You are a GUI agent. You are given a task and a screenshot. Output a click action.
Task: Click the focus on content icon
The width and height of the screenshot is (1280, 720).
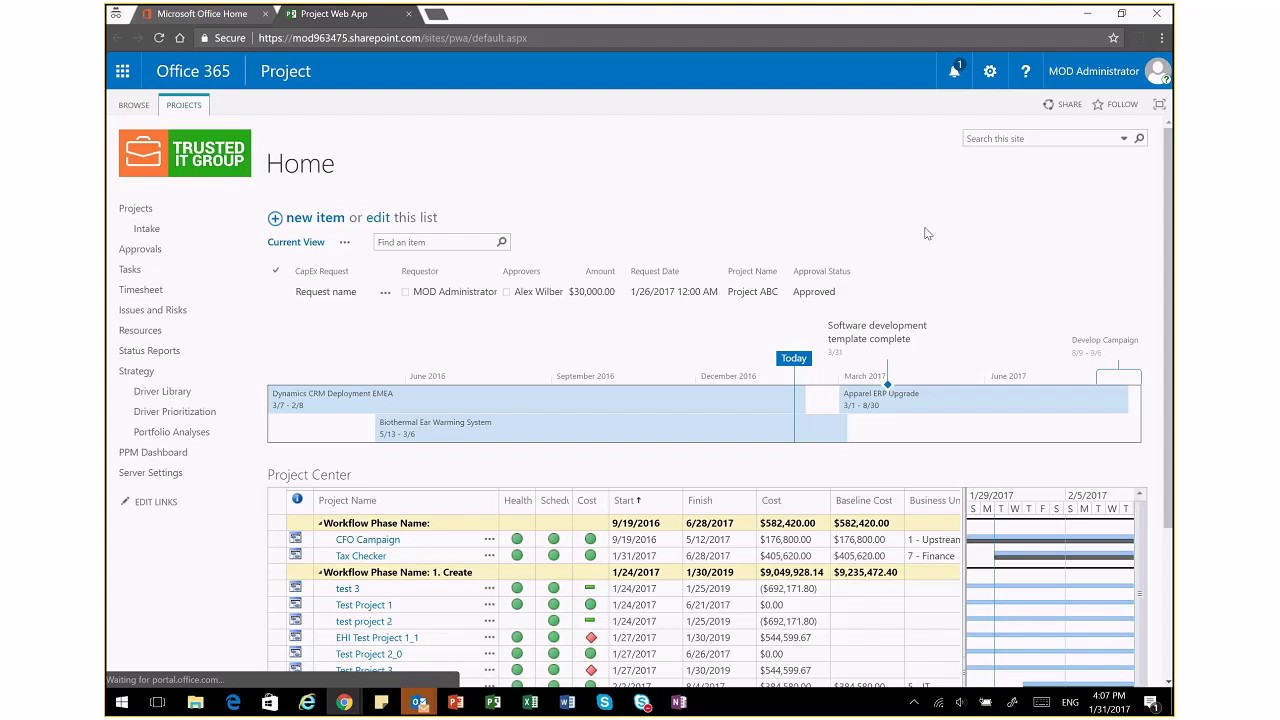(x=1160, y=104)
